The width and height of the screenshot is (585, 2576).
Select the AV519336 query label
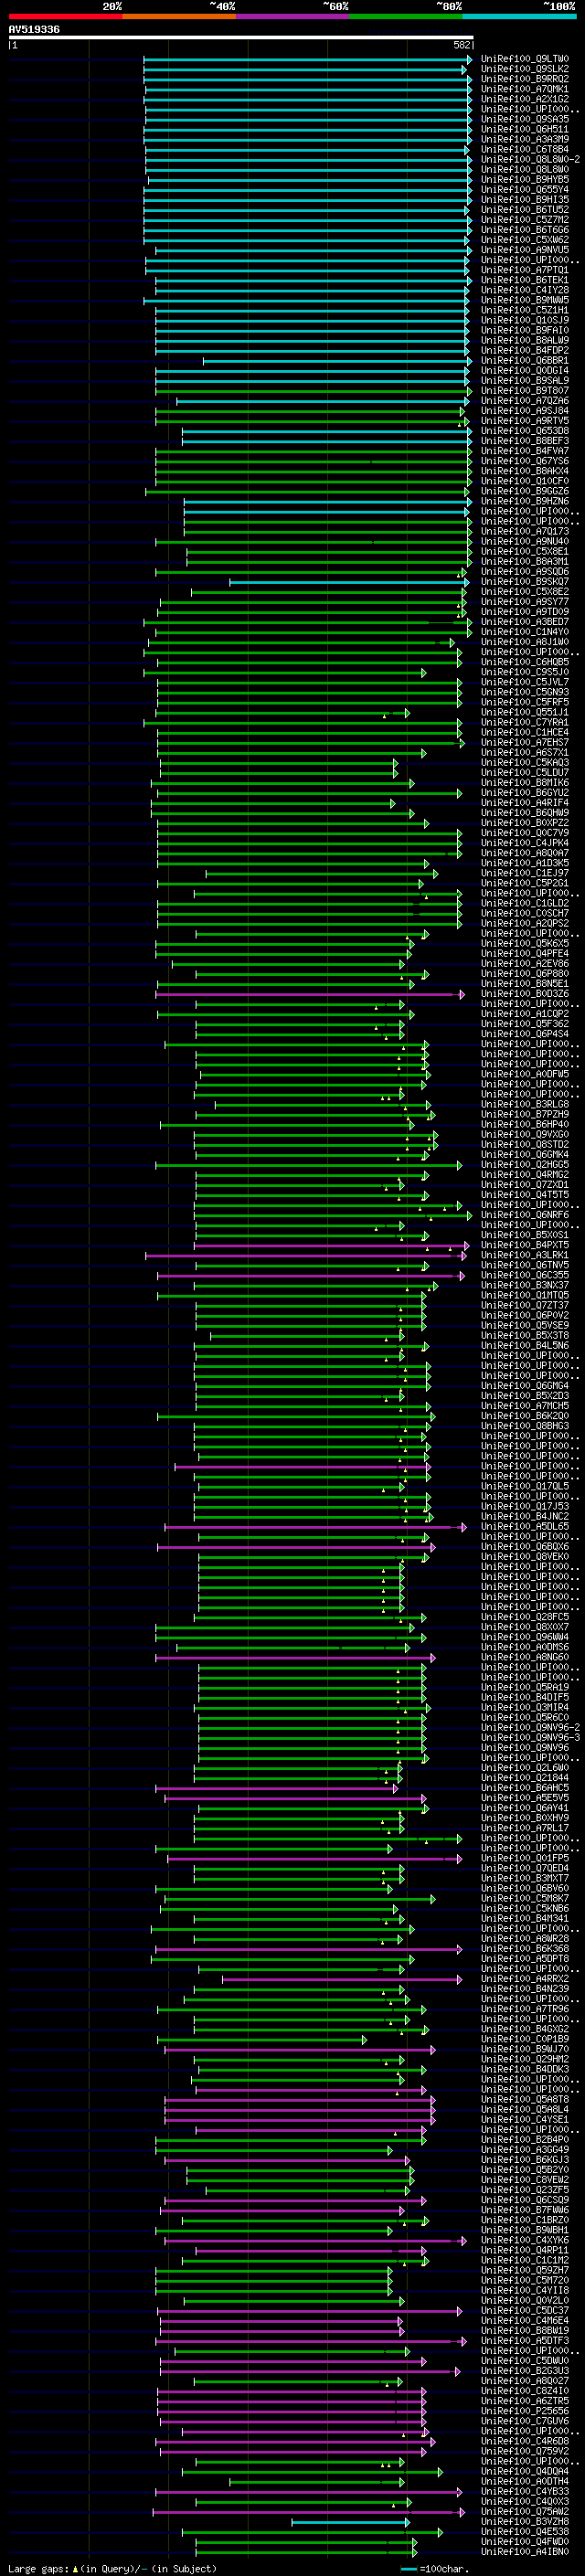pos(34,30)
